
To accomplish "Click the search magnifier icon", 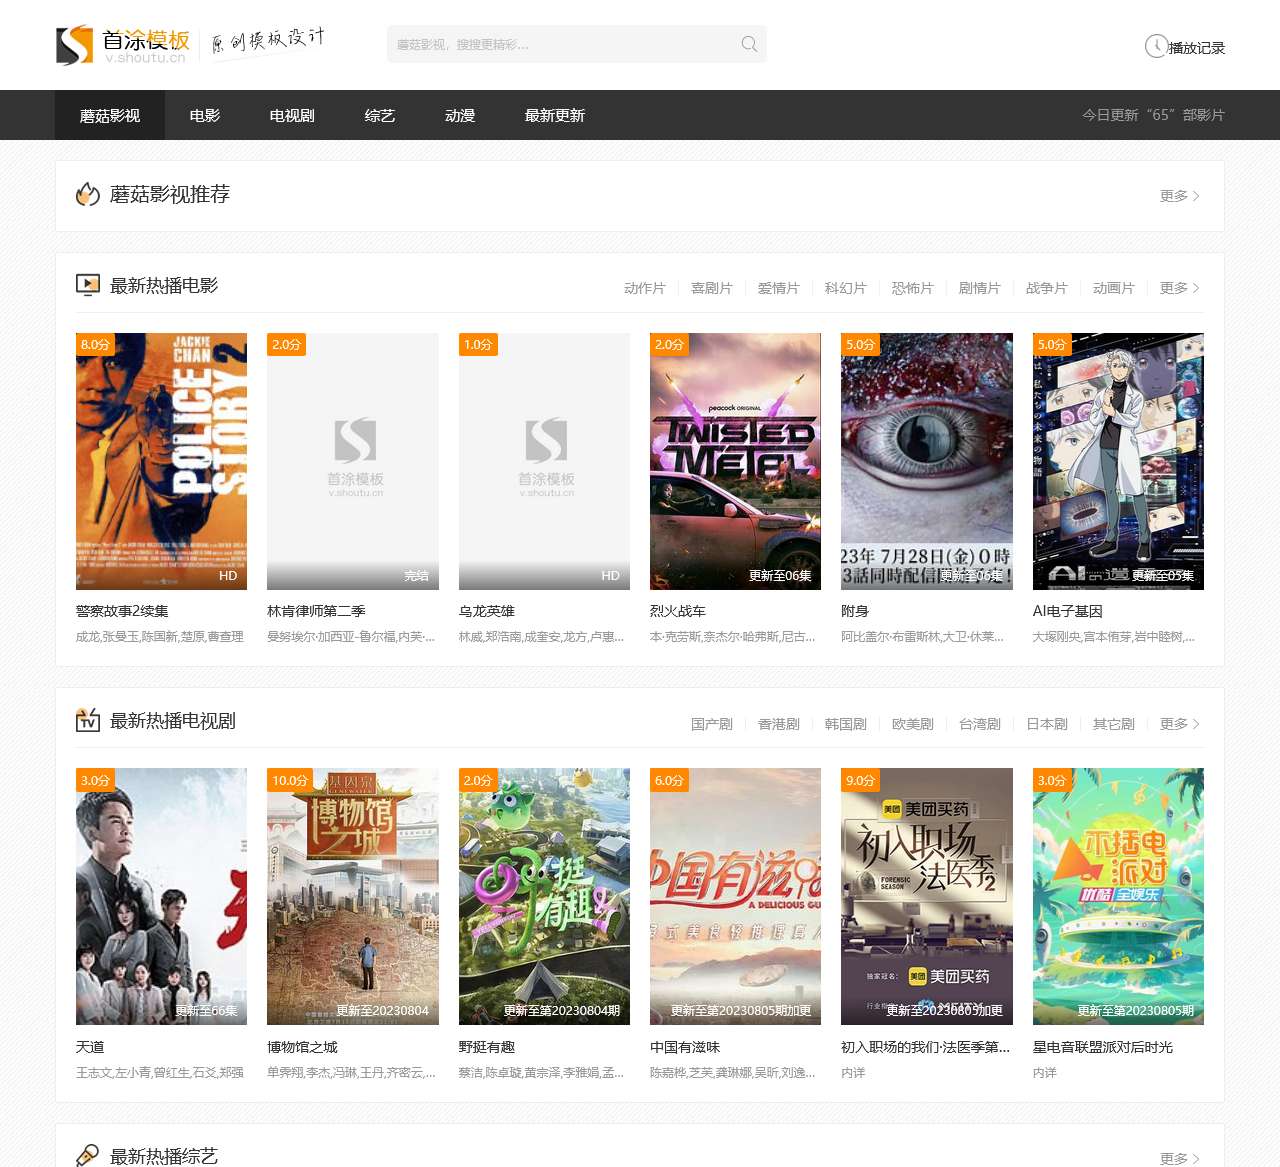I will pyautogui.click(x=749, y=44).
